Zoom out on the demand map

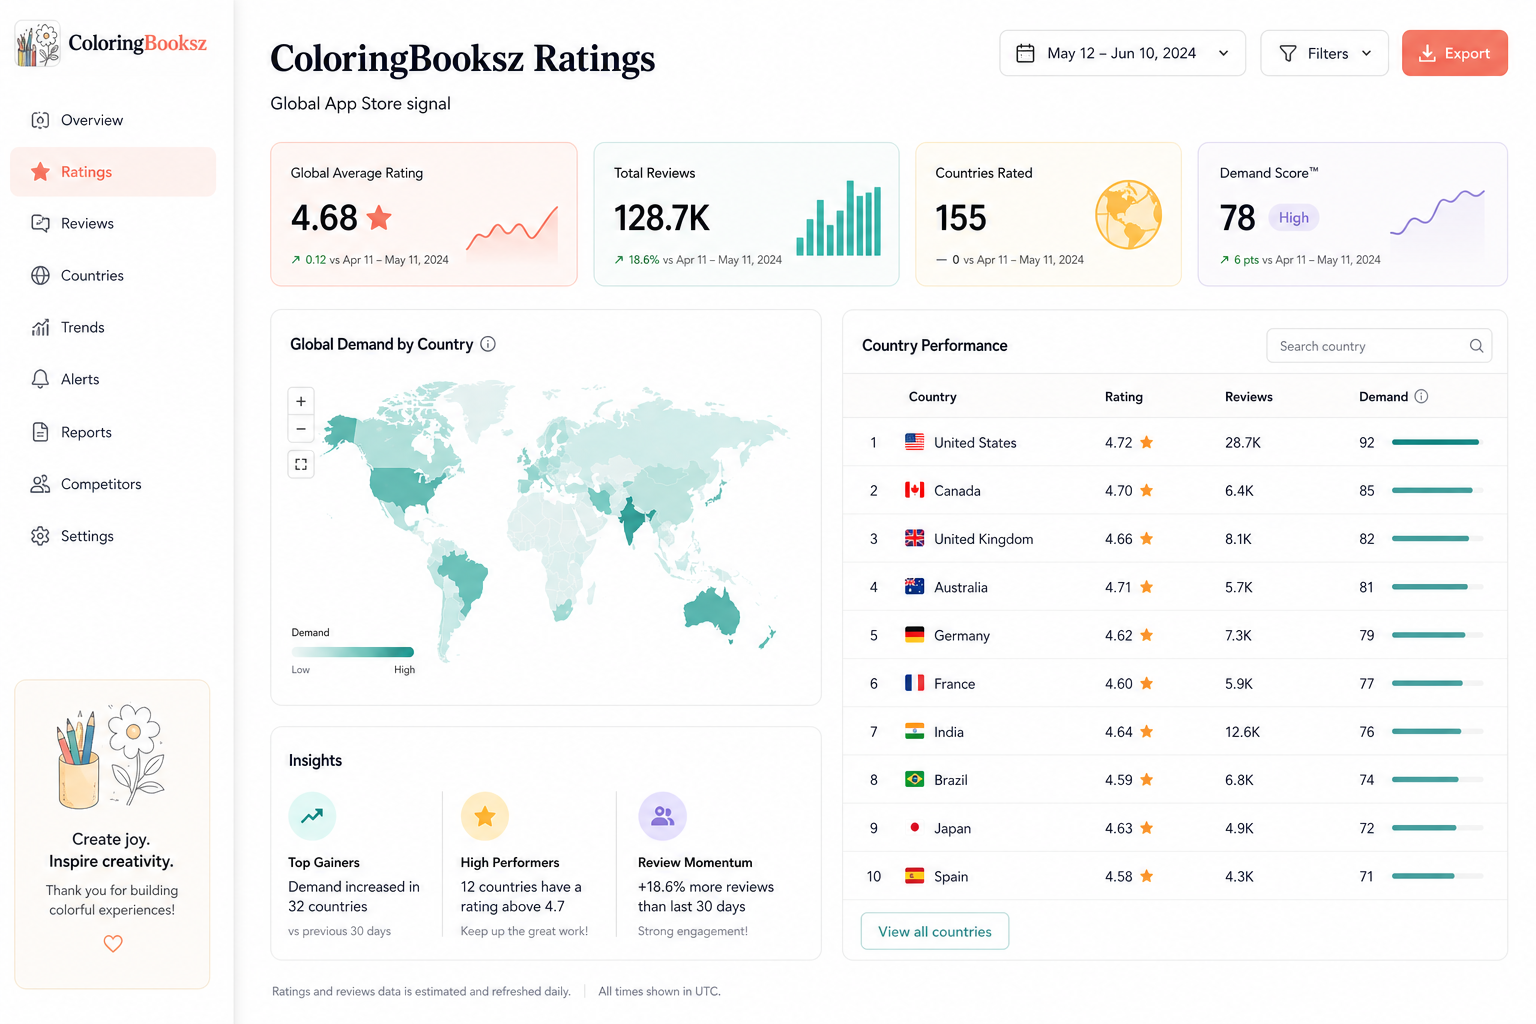coord(301,429)
